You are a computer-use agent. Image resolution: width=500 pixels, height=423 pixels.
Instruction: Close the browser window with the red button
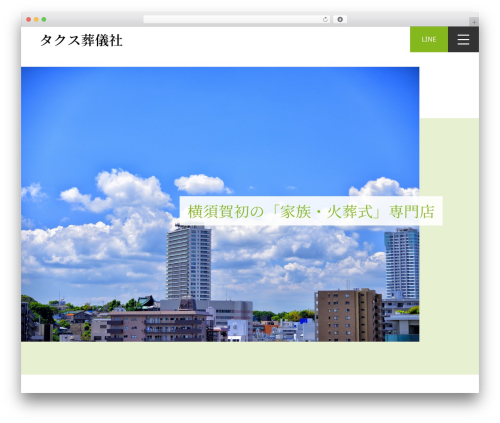[29, 20]
